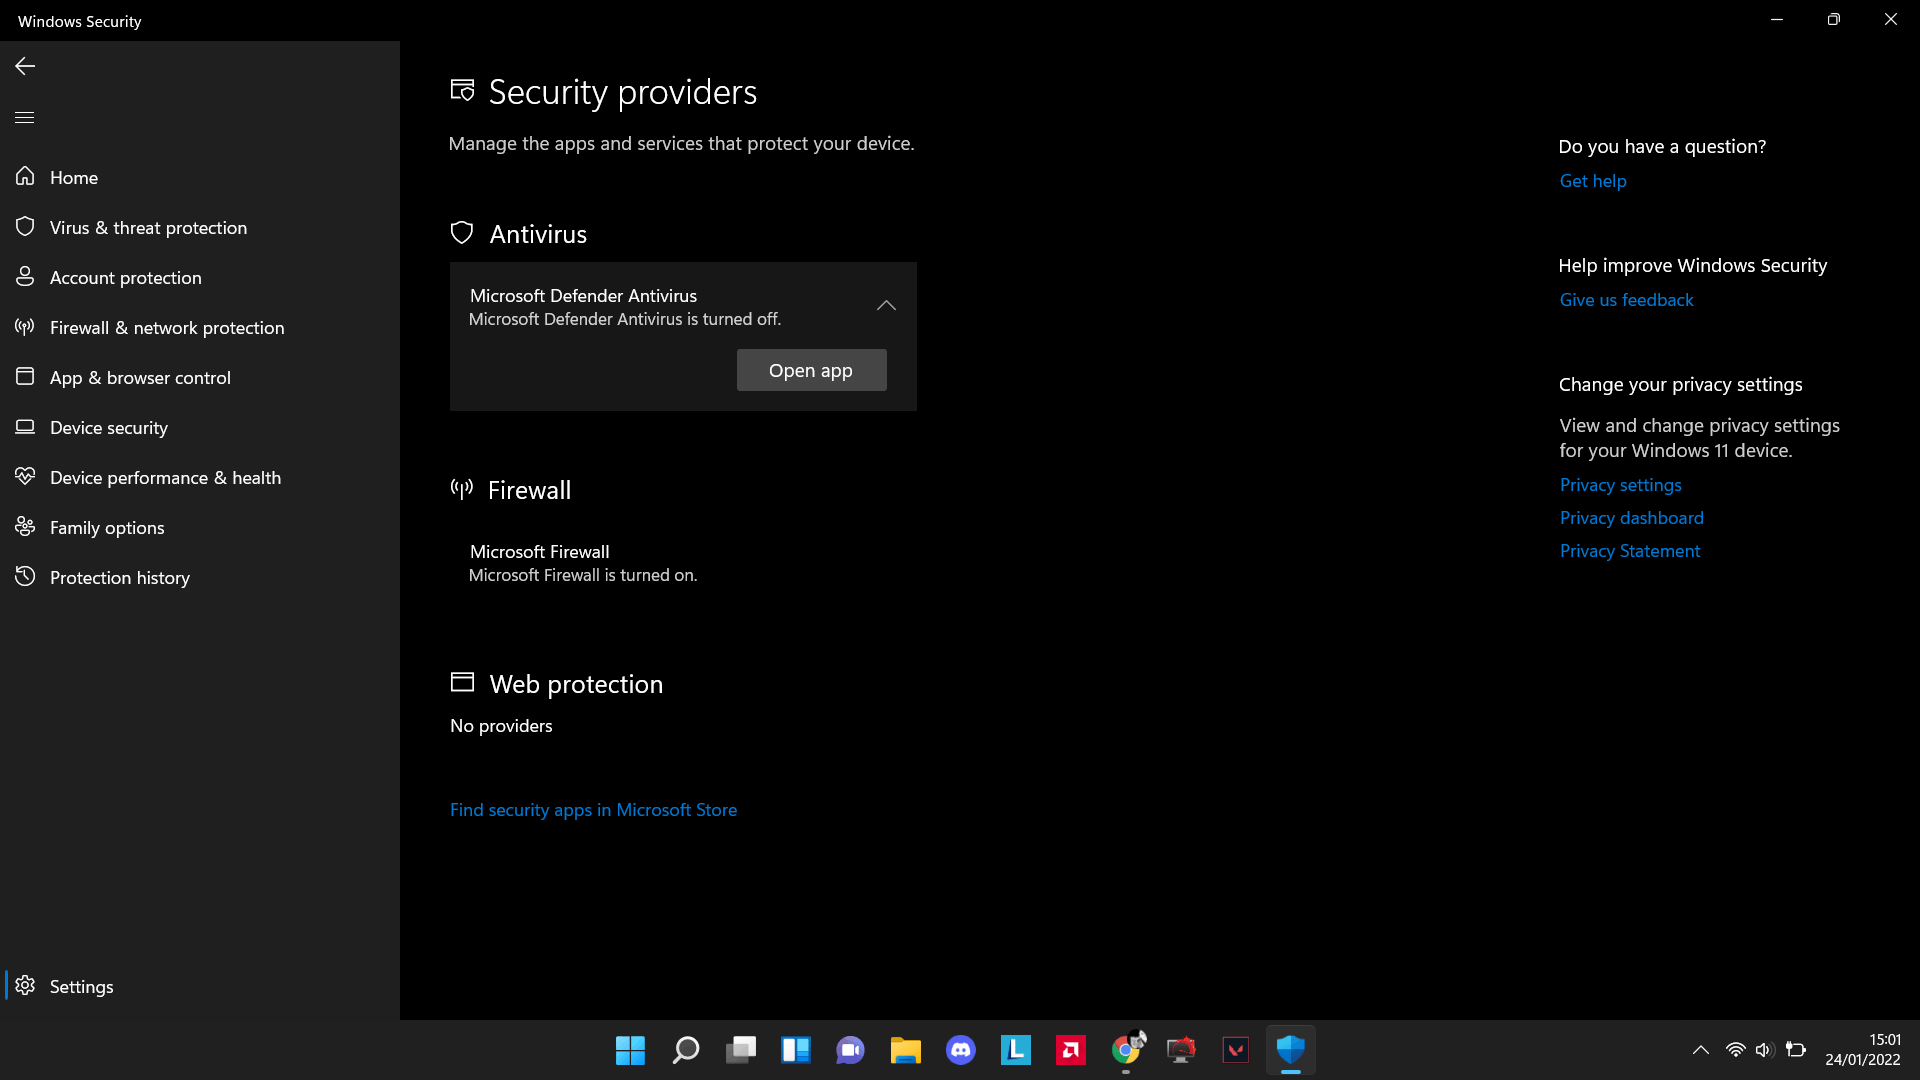Click the Windows Security shield taskbar icon

pos(1291,1050)
